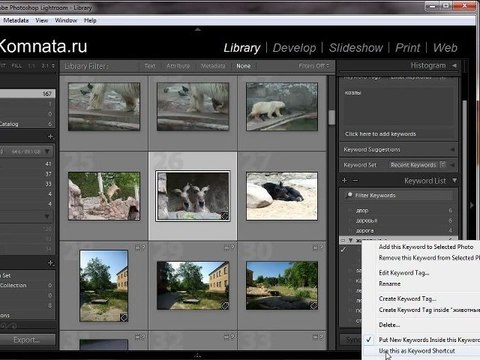Select the folder row with count 41
Screen dimensions: 480x360
coord(27,164)
